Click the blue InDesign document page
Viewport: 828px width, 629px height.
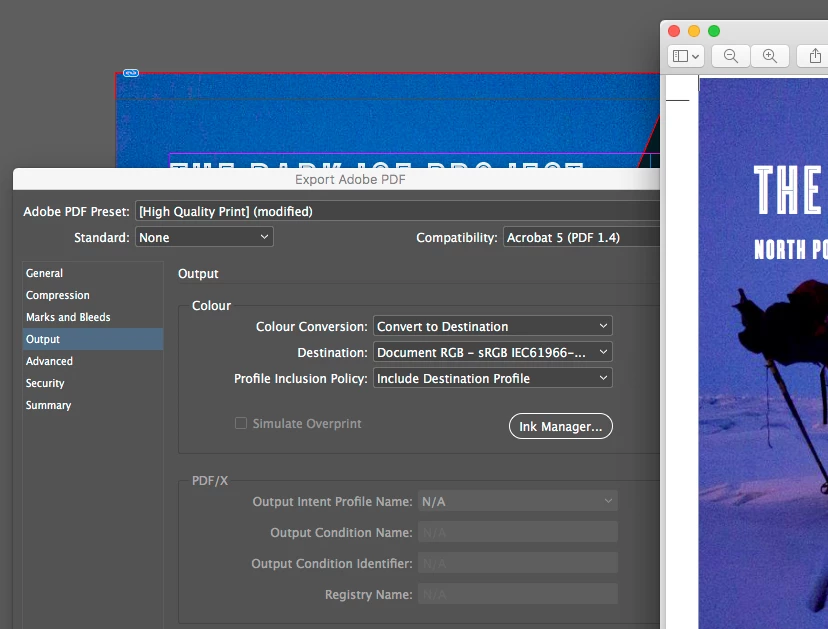387,120
